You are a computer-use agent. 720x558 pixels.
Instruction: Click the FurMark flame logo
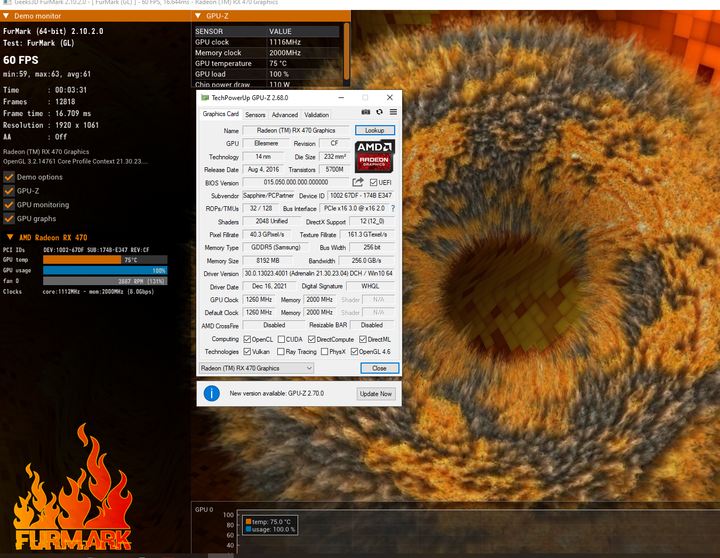click(x=73, y=488)
